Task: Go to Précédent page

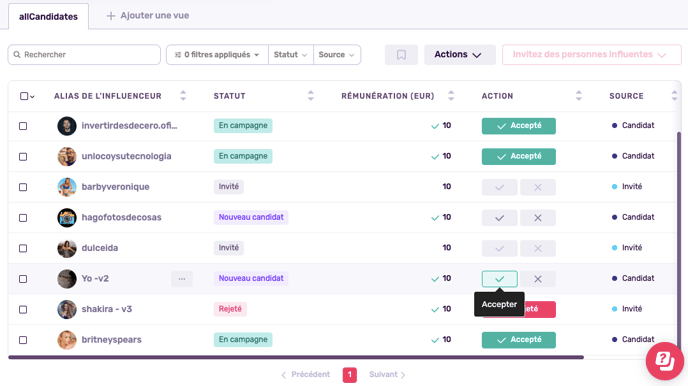Action: coord(305,375)
